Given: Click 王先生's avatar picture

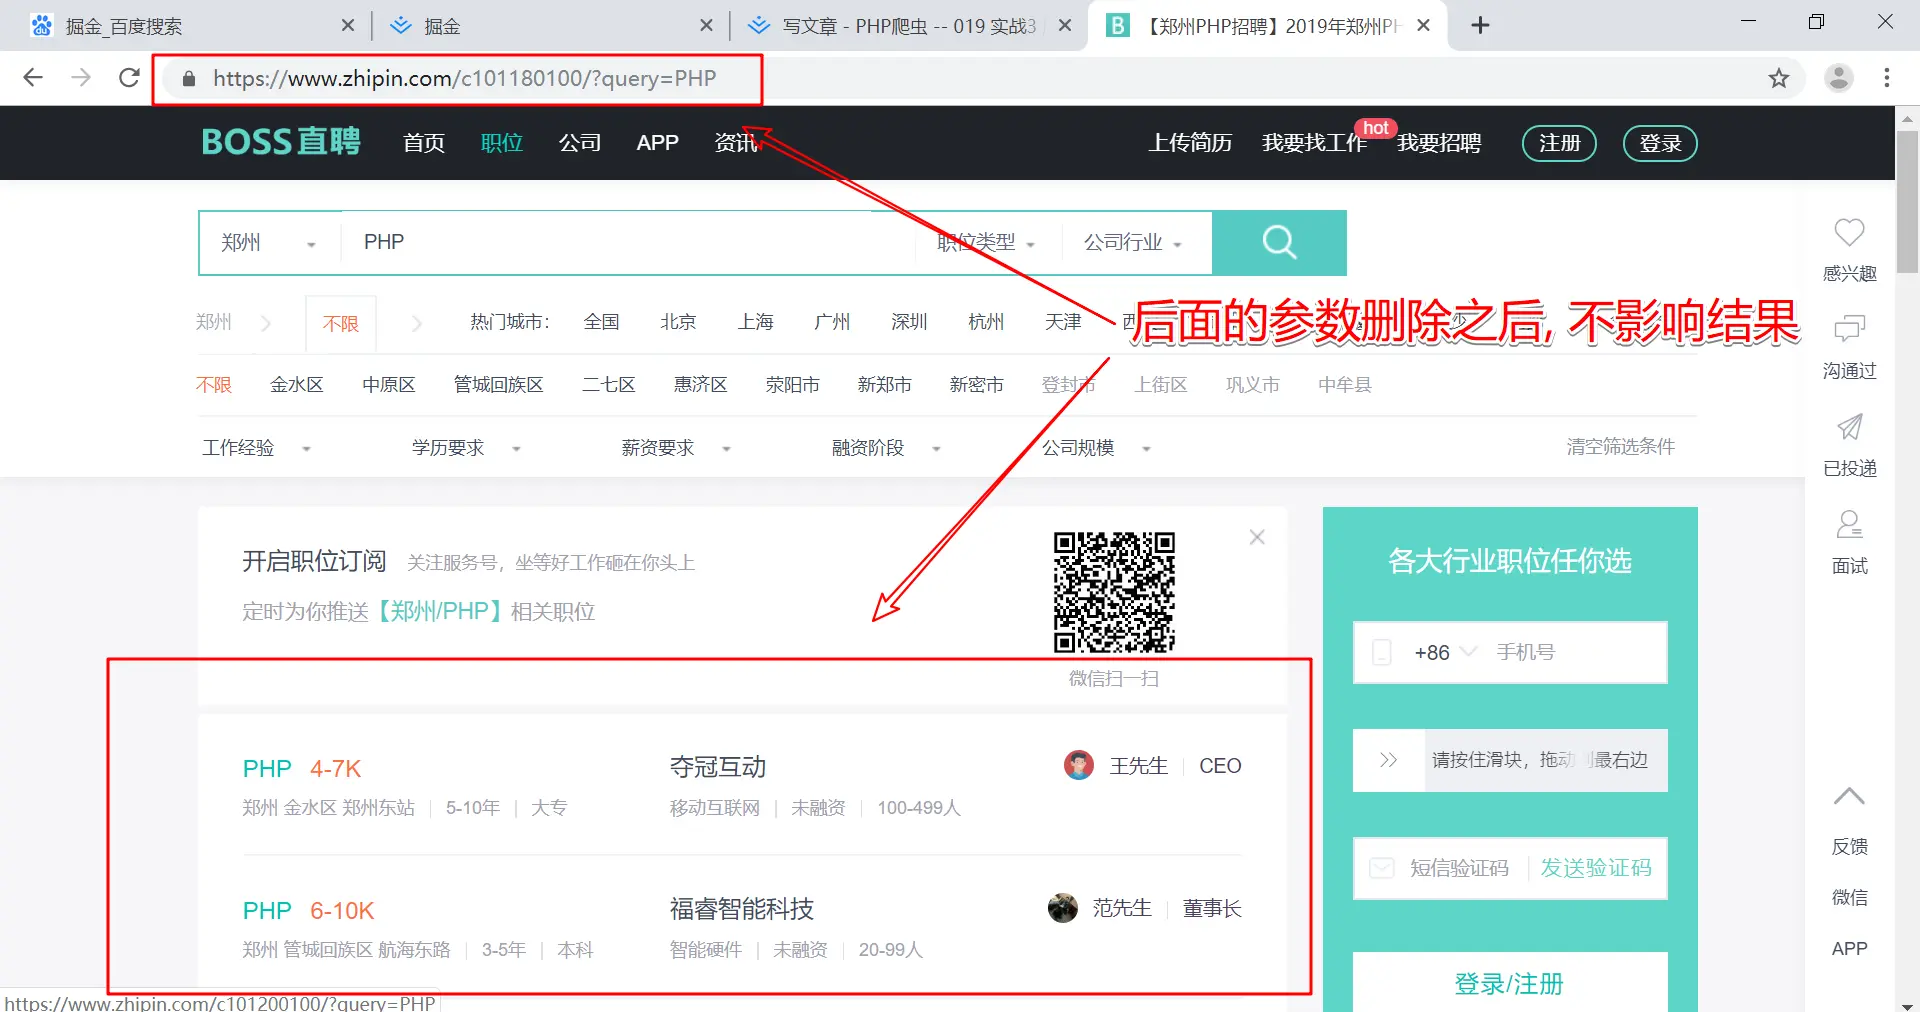Looking at the screenshot, I should (1079, 766).
